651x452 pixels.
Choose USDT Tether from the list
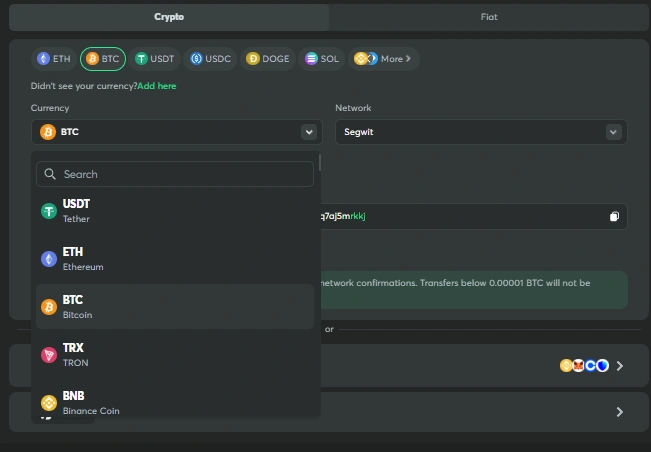(175, 211)
